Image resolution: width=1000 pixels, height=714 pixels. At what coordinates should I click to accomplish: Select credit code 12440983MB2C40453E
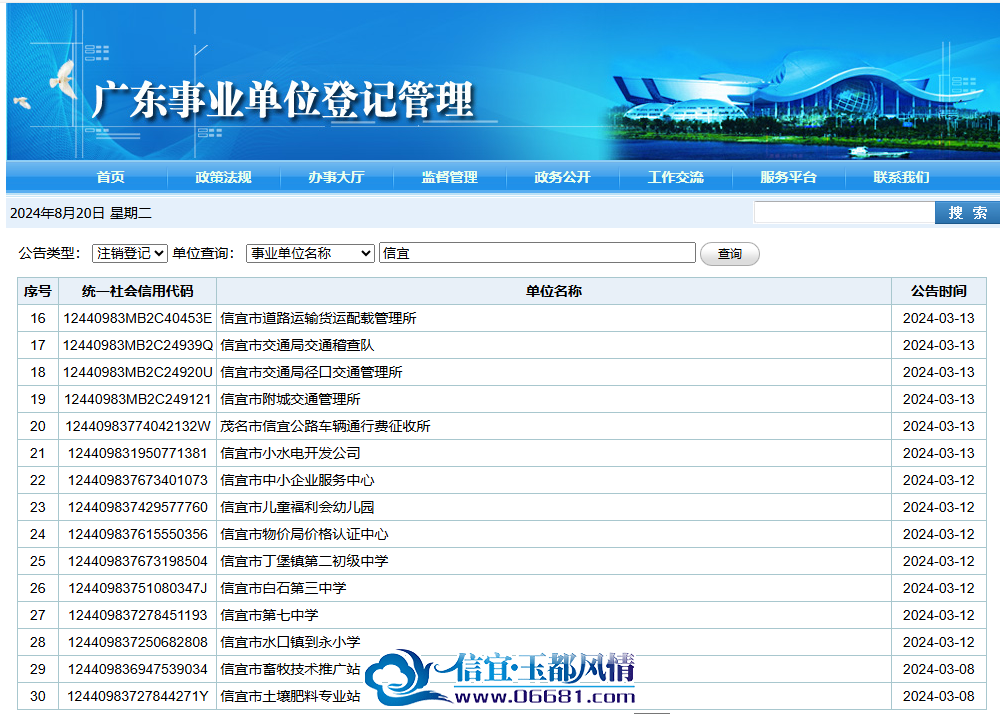[x=138, y=318]
